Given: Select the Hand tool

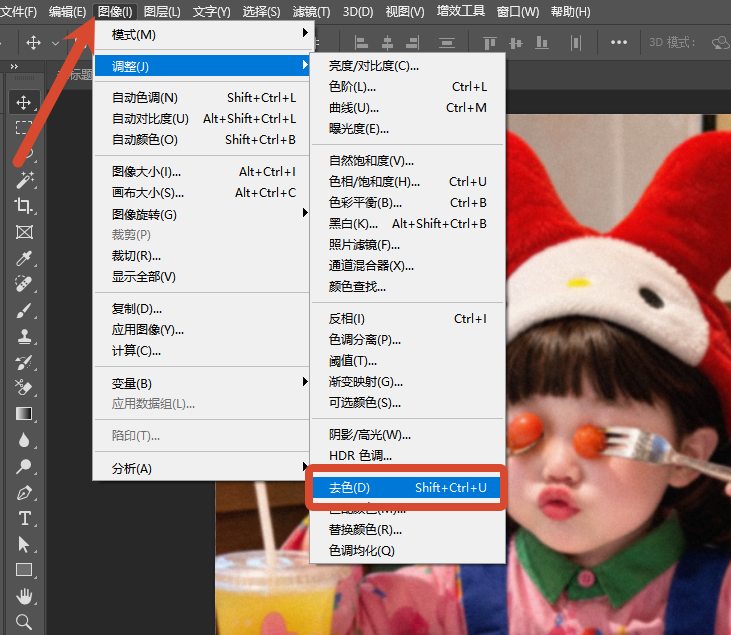Looking at the screenshot, I should (24, 596).
